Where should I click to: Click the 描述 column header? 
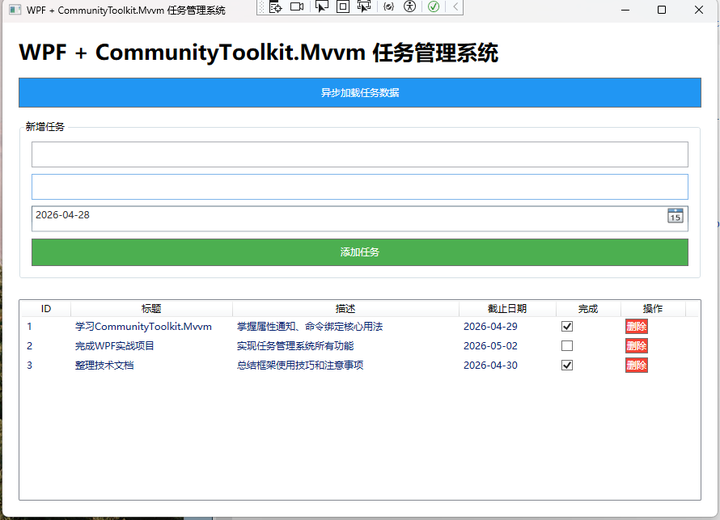pyautogui.click(x=345, y=309)
